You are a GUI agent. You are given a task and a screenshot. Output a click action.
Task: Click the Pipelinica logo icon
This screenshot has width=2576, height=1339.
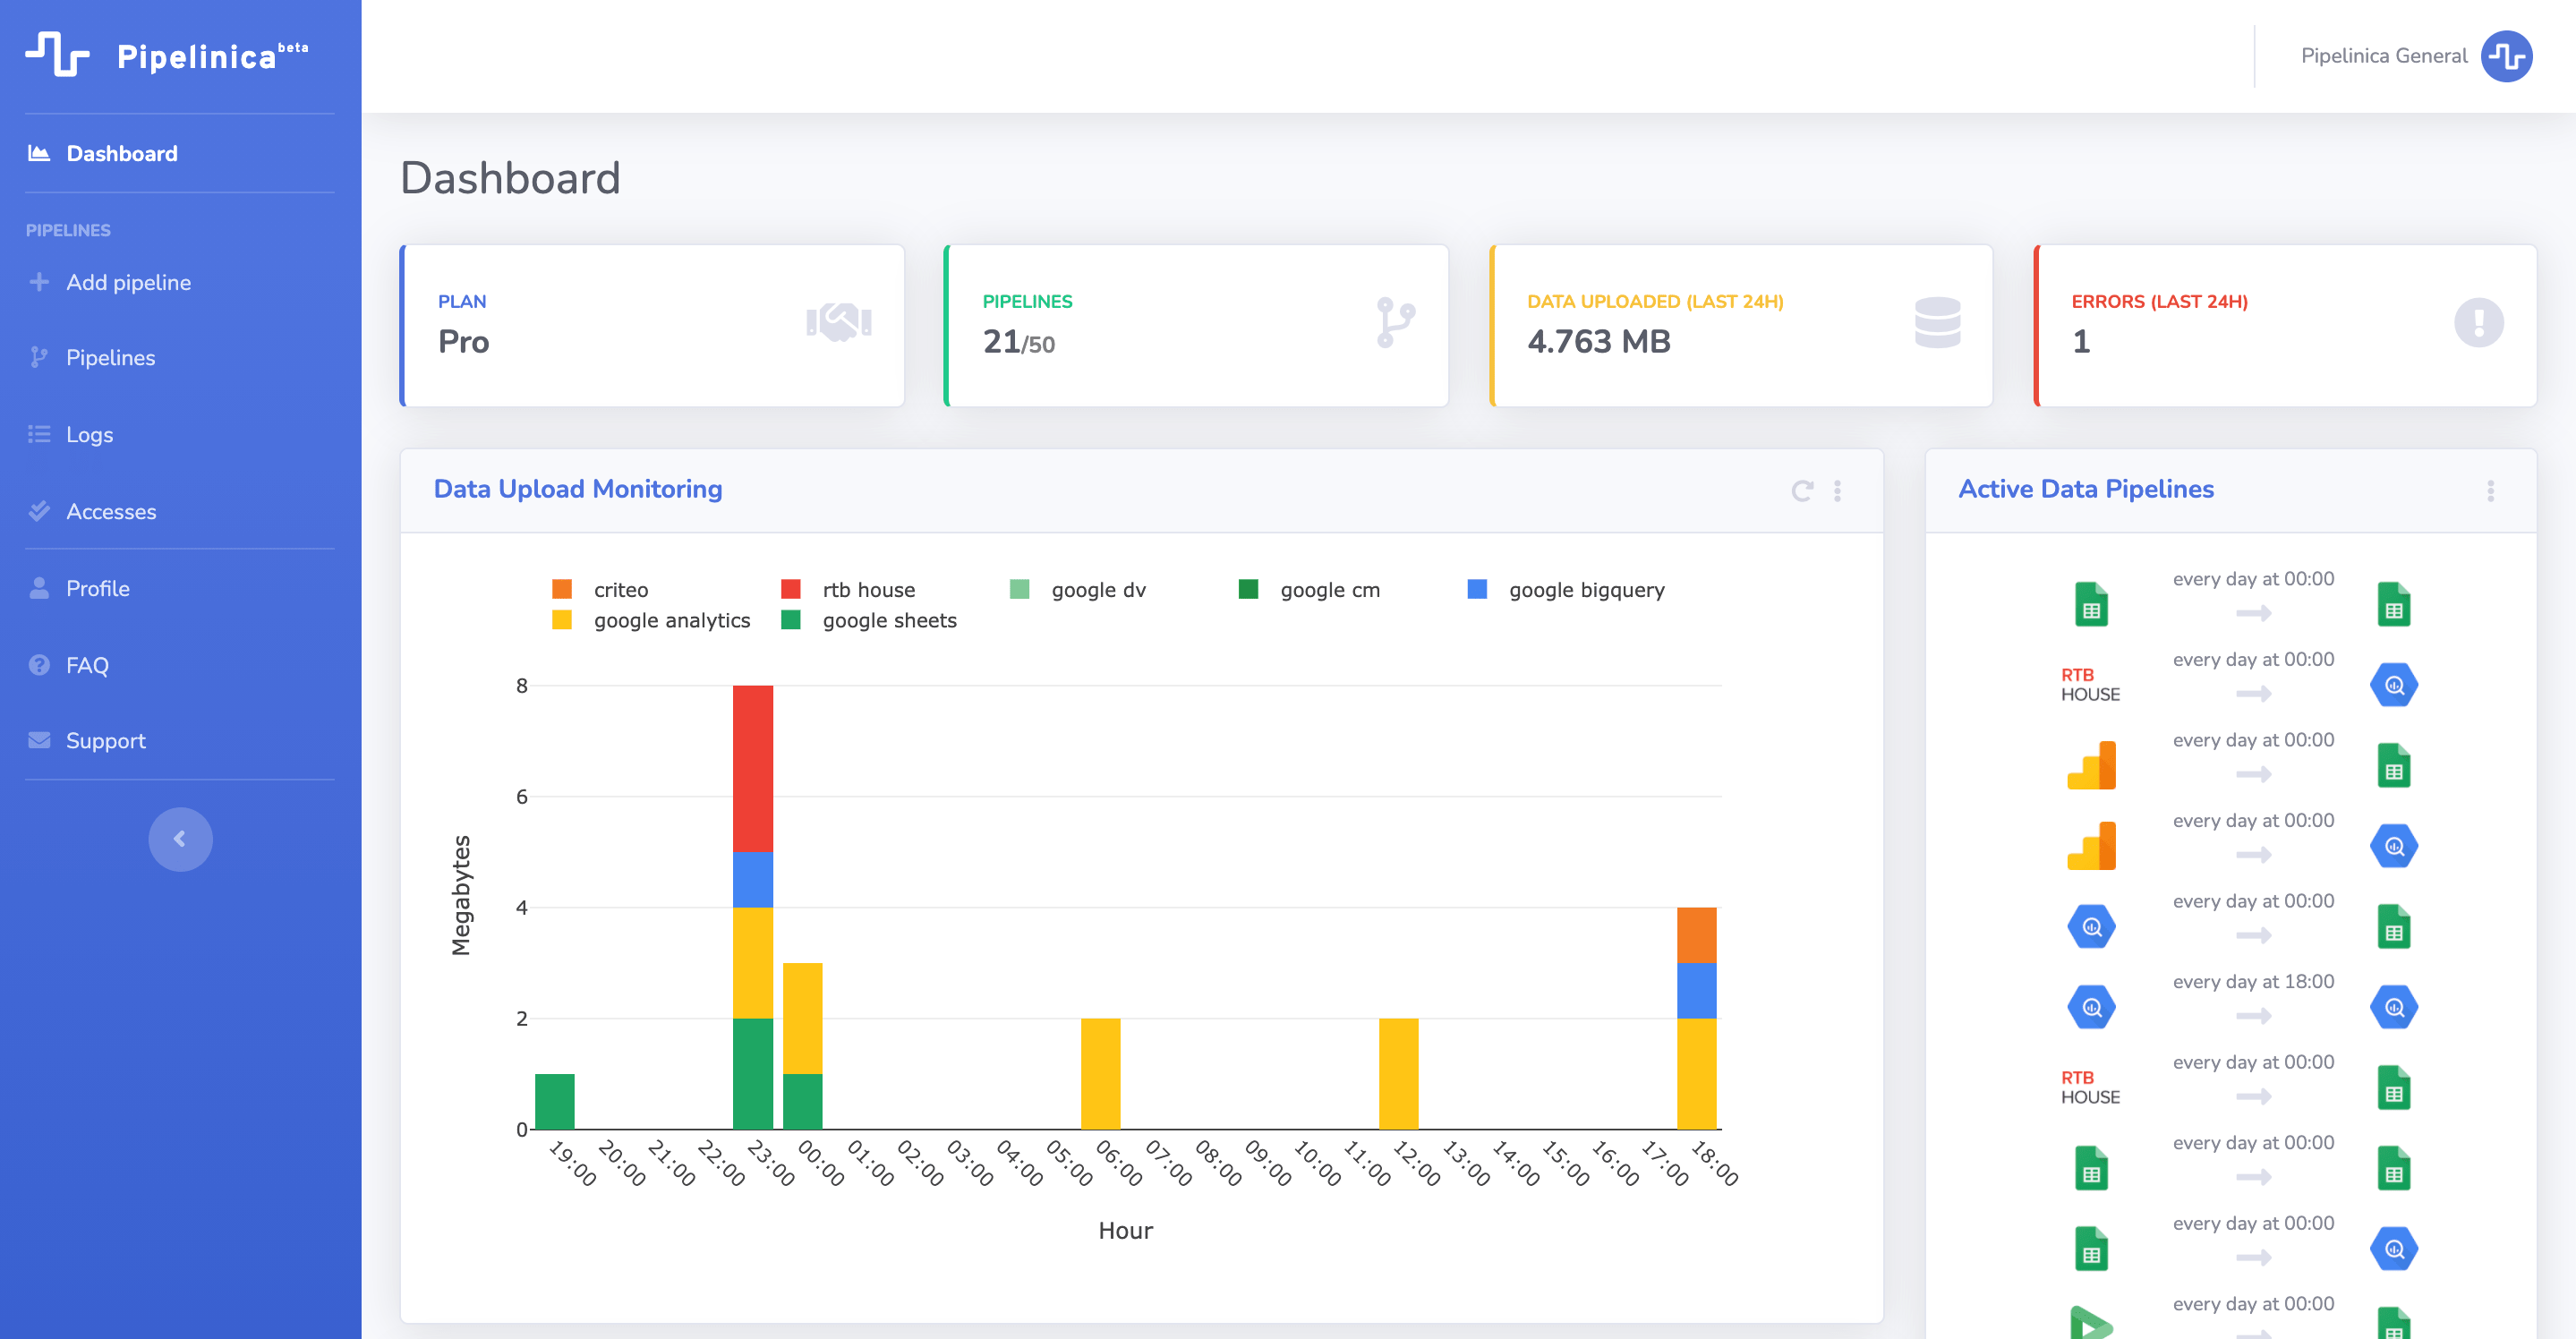pyautogui.click(x=57, y=54)
